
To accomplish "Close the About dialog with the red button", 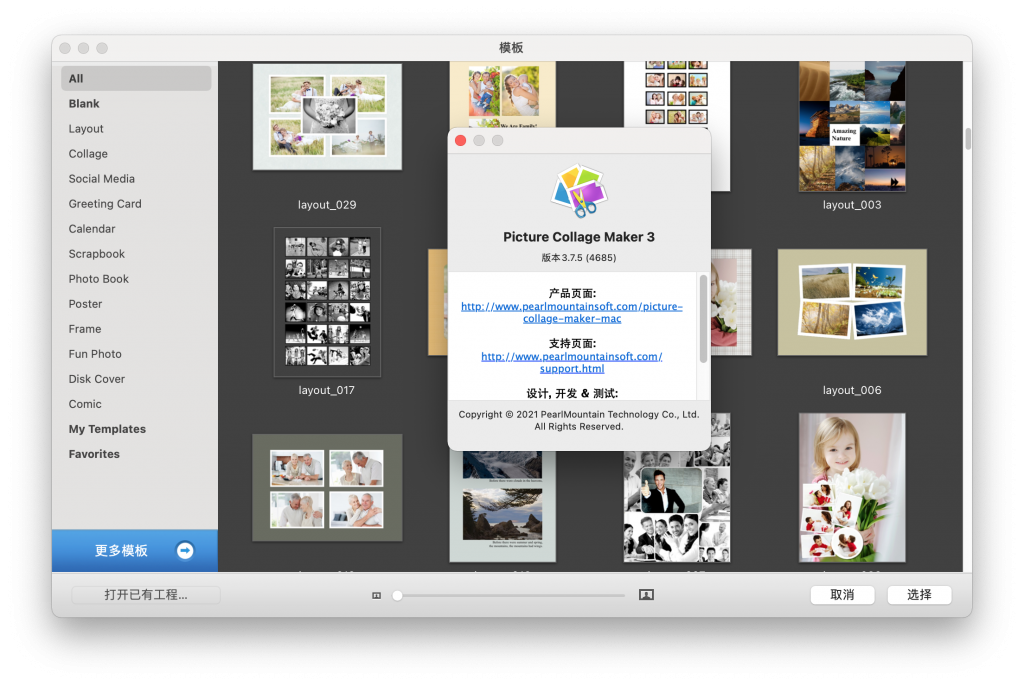I will coord(460,140).
